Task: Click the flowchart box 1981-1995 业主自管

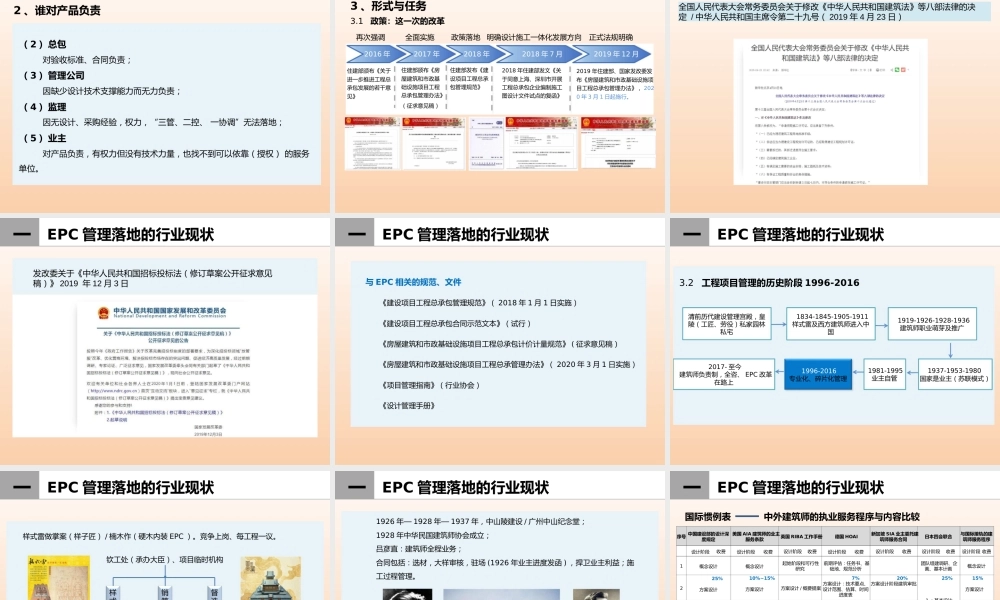Action: (x=885, y=374)
